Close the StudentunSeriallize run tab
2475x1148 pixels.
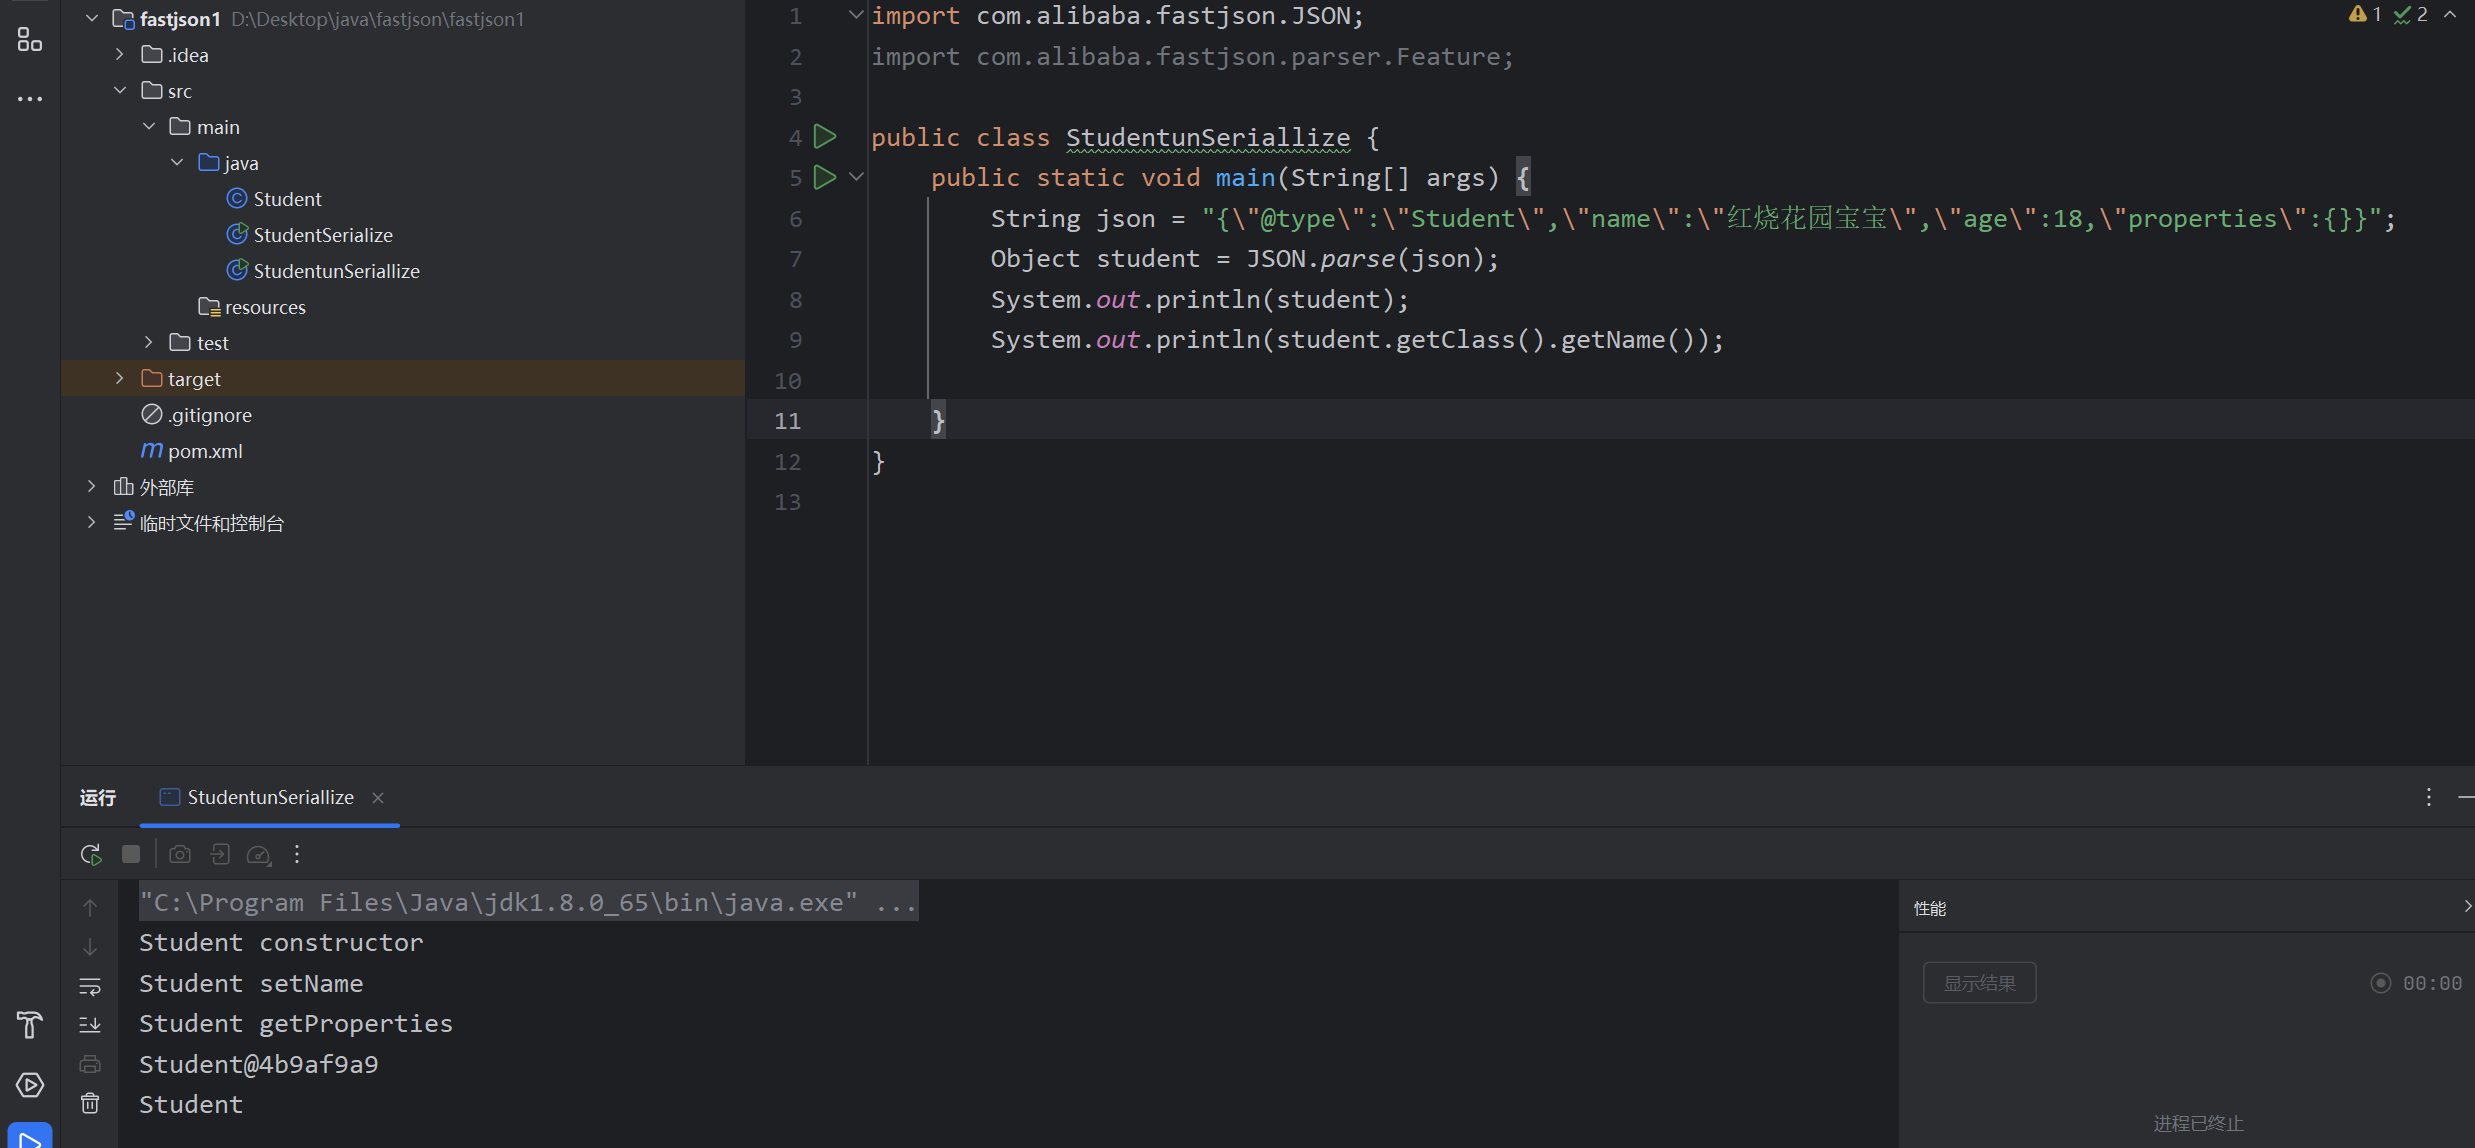(x=378, y=797)
